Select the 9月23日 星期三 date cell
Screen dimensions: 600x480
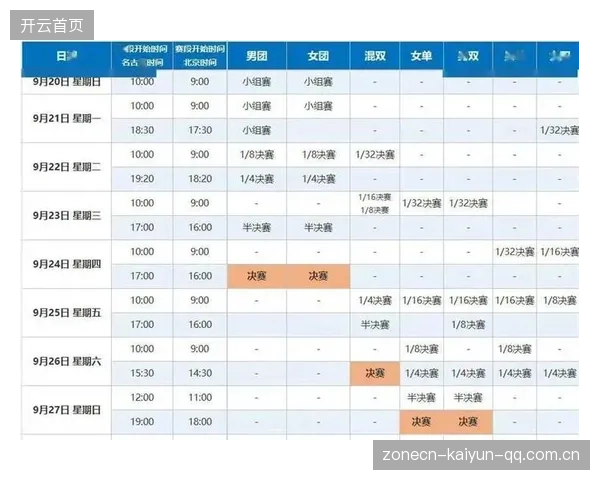click(x=67, y=216)
